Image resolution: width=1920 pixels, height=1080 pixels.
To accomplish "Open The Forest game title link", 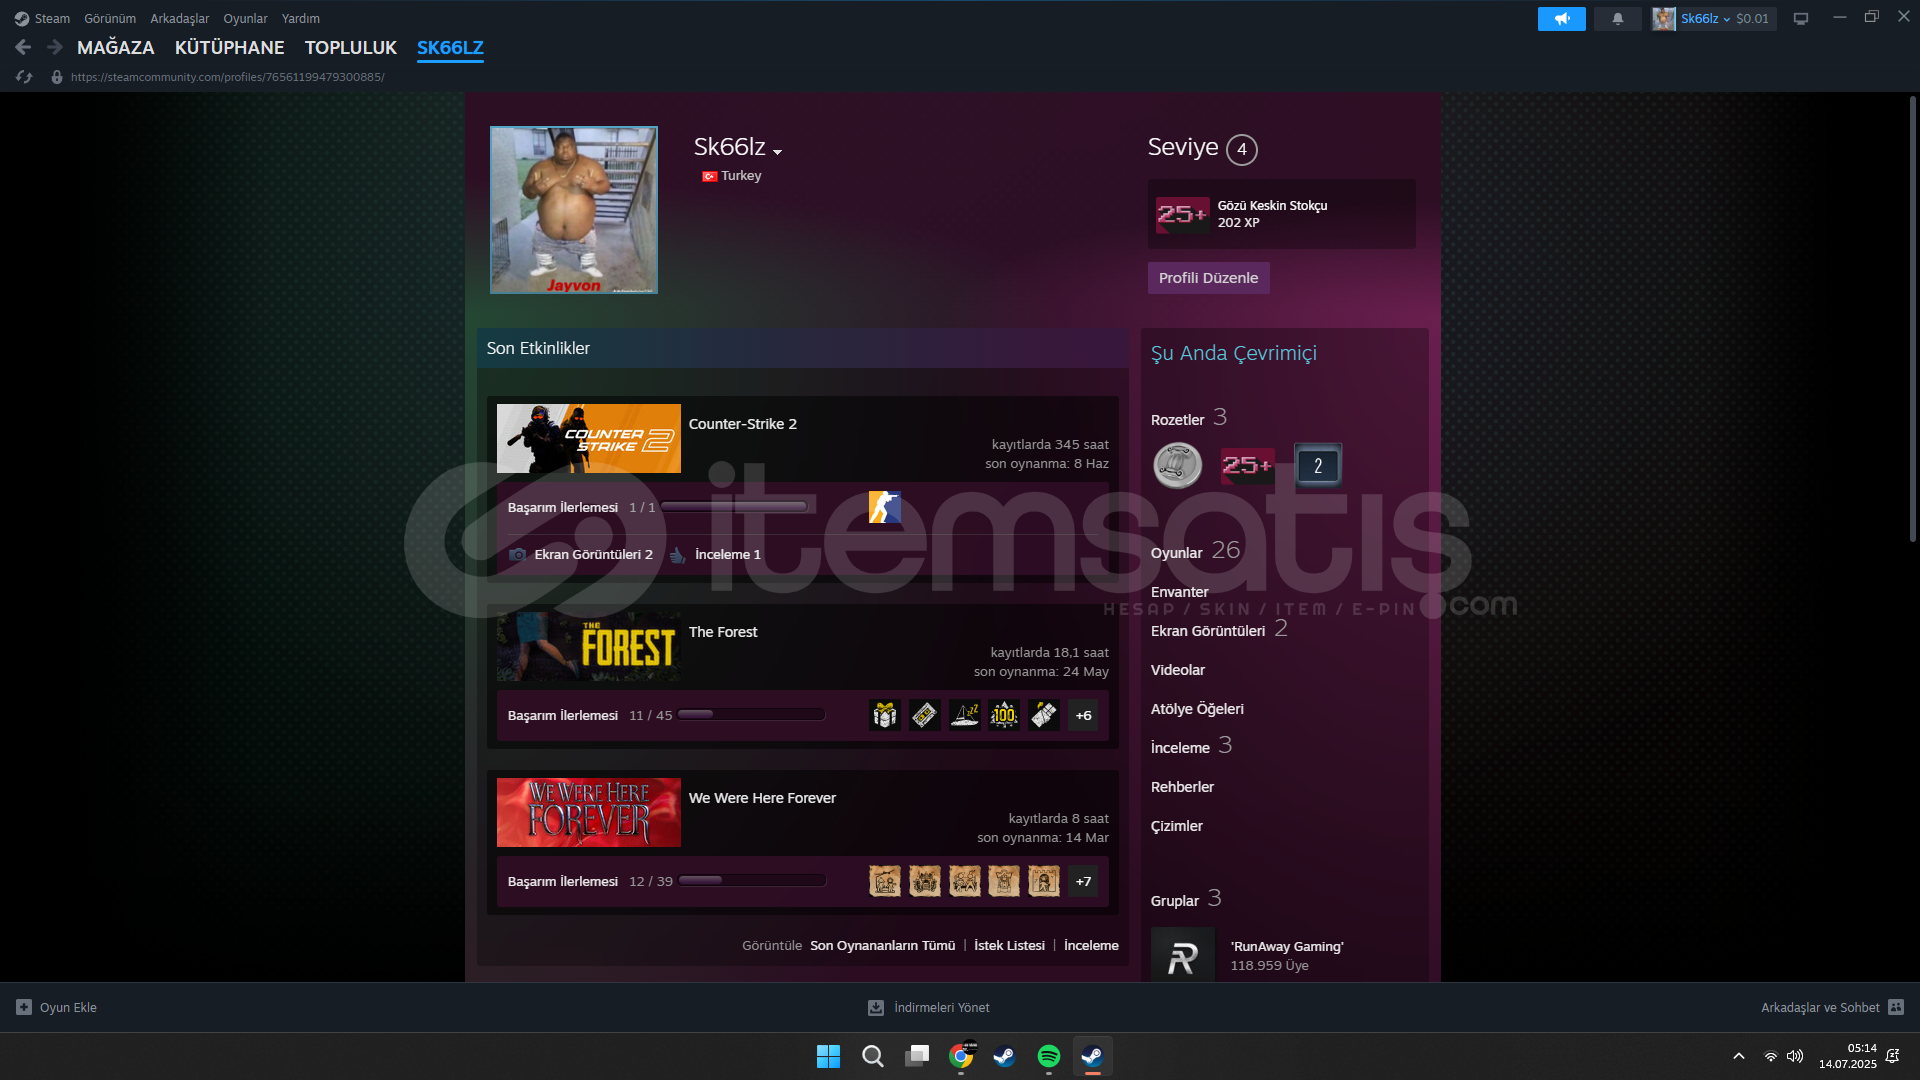I will point(723,632).
